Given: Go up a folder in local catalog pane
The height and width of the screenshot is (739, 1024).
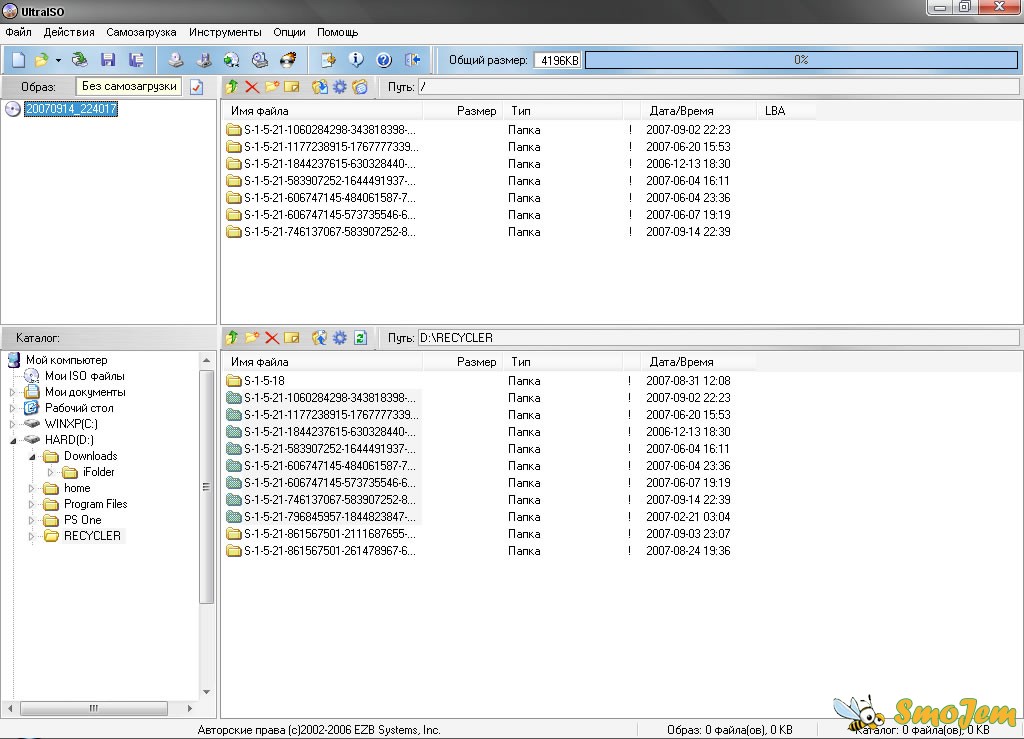Looking at the screenshot, I should click(x=232, y=338).
